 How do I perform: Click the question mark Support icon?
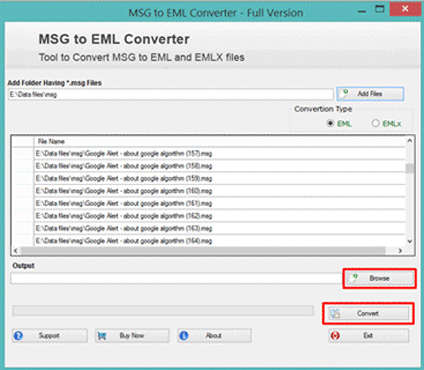pyautogui.click(x=18, y=336)
